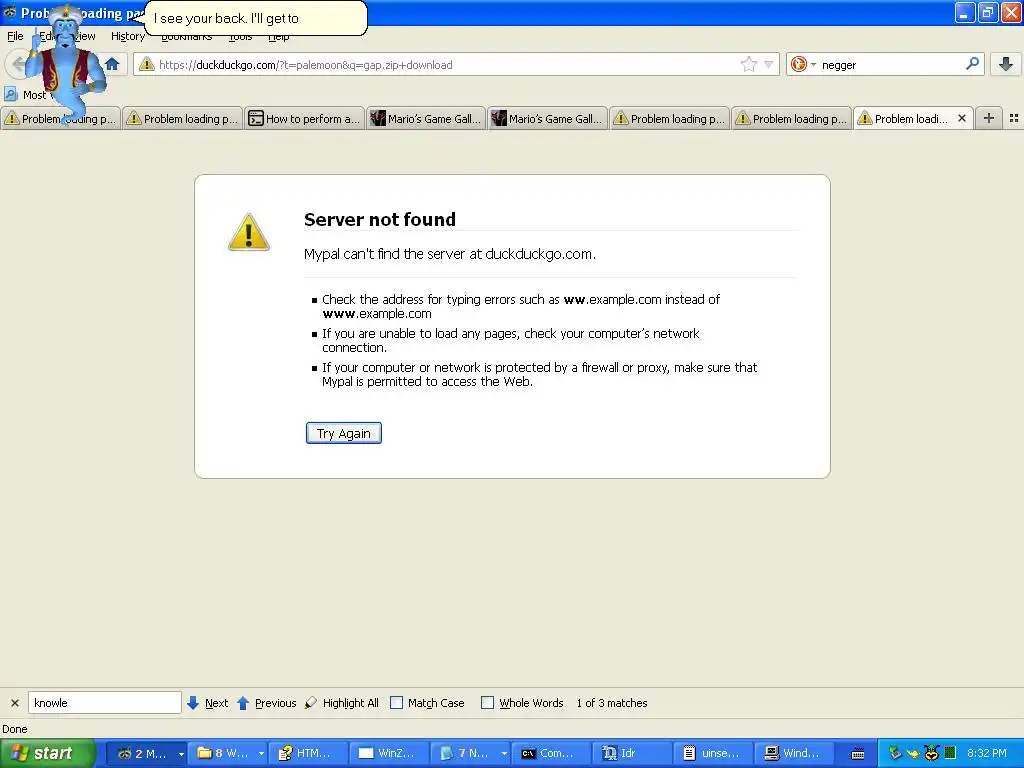Click the genie's speech balloon
This screenshot has width=1024, height=768.
pos(255,18)
